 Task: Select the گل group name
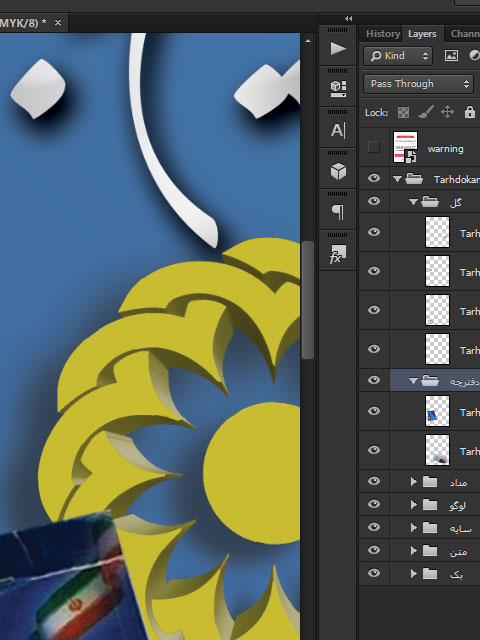coord(456,202)
